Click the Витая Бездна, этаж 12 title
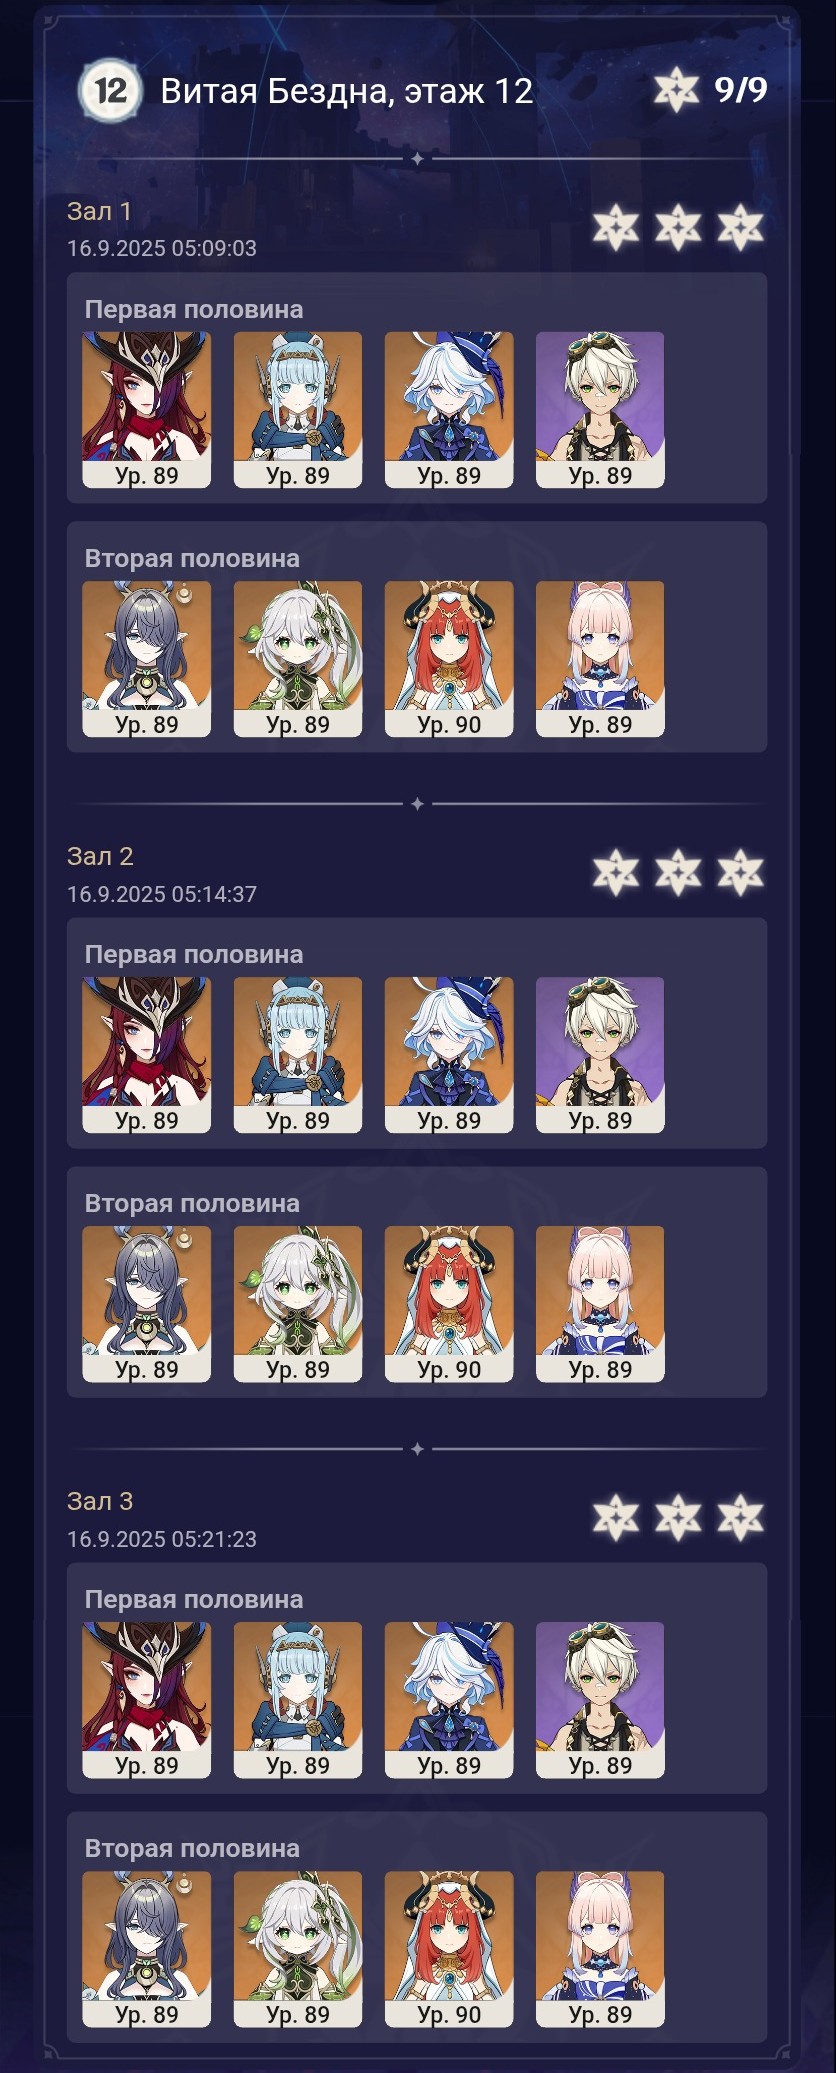 tap(346, 91)
